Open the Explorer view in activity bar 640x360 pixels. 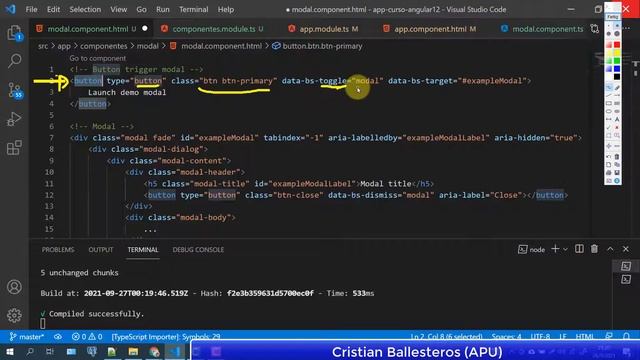(x=14, y=33)
